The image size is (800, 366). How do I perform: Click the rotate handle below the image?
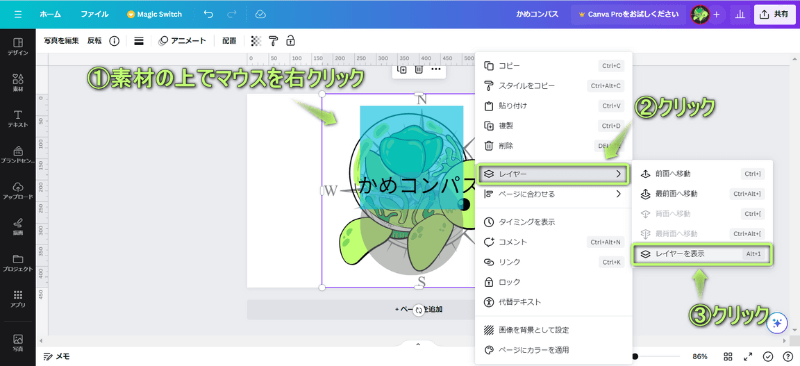point(419,310)
